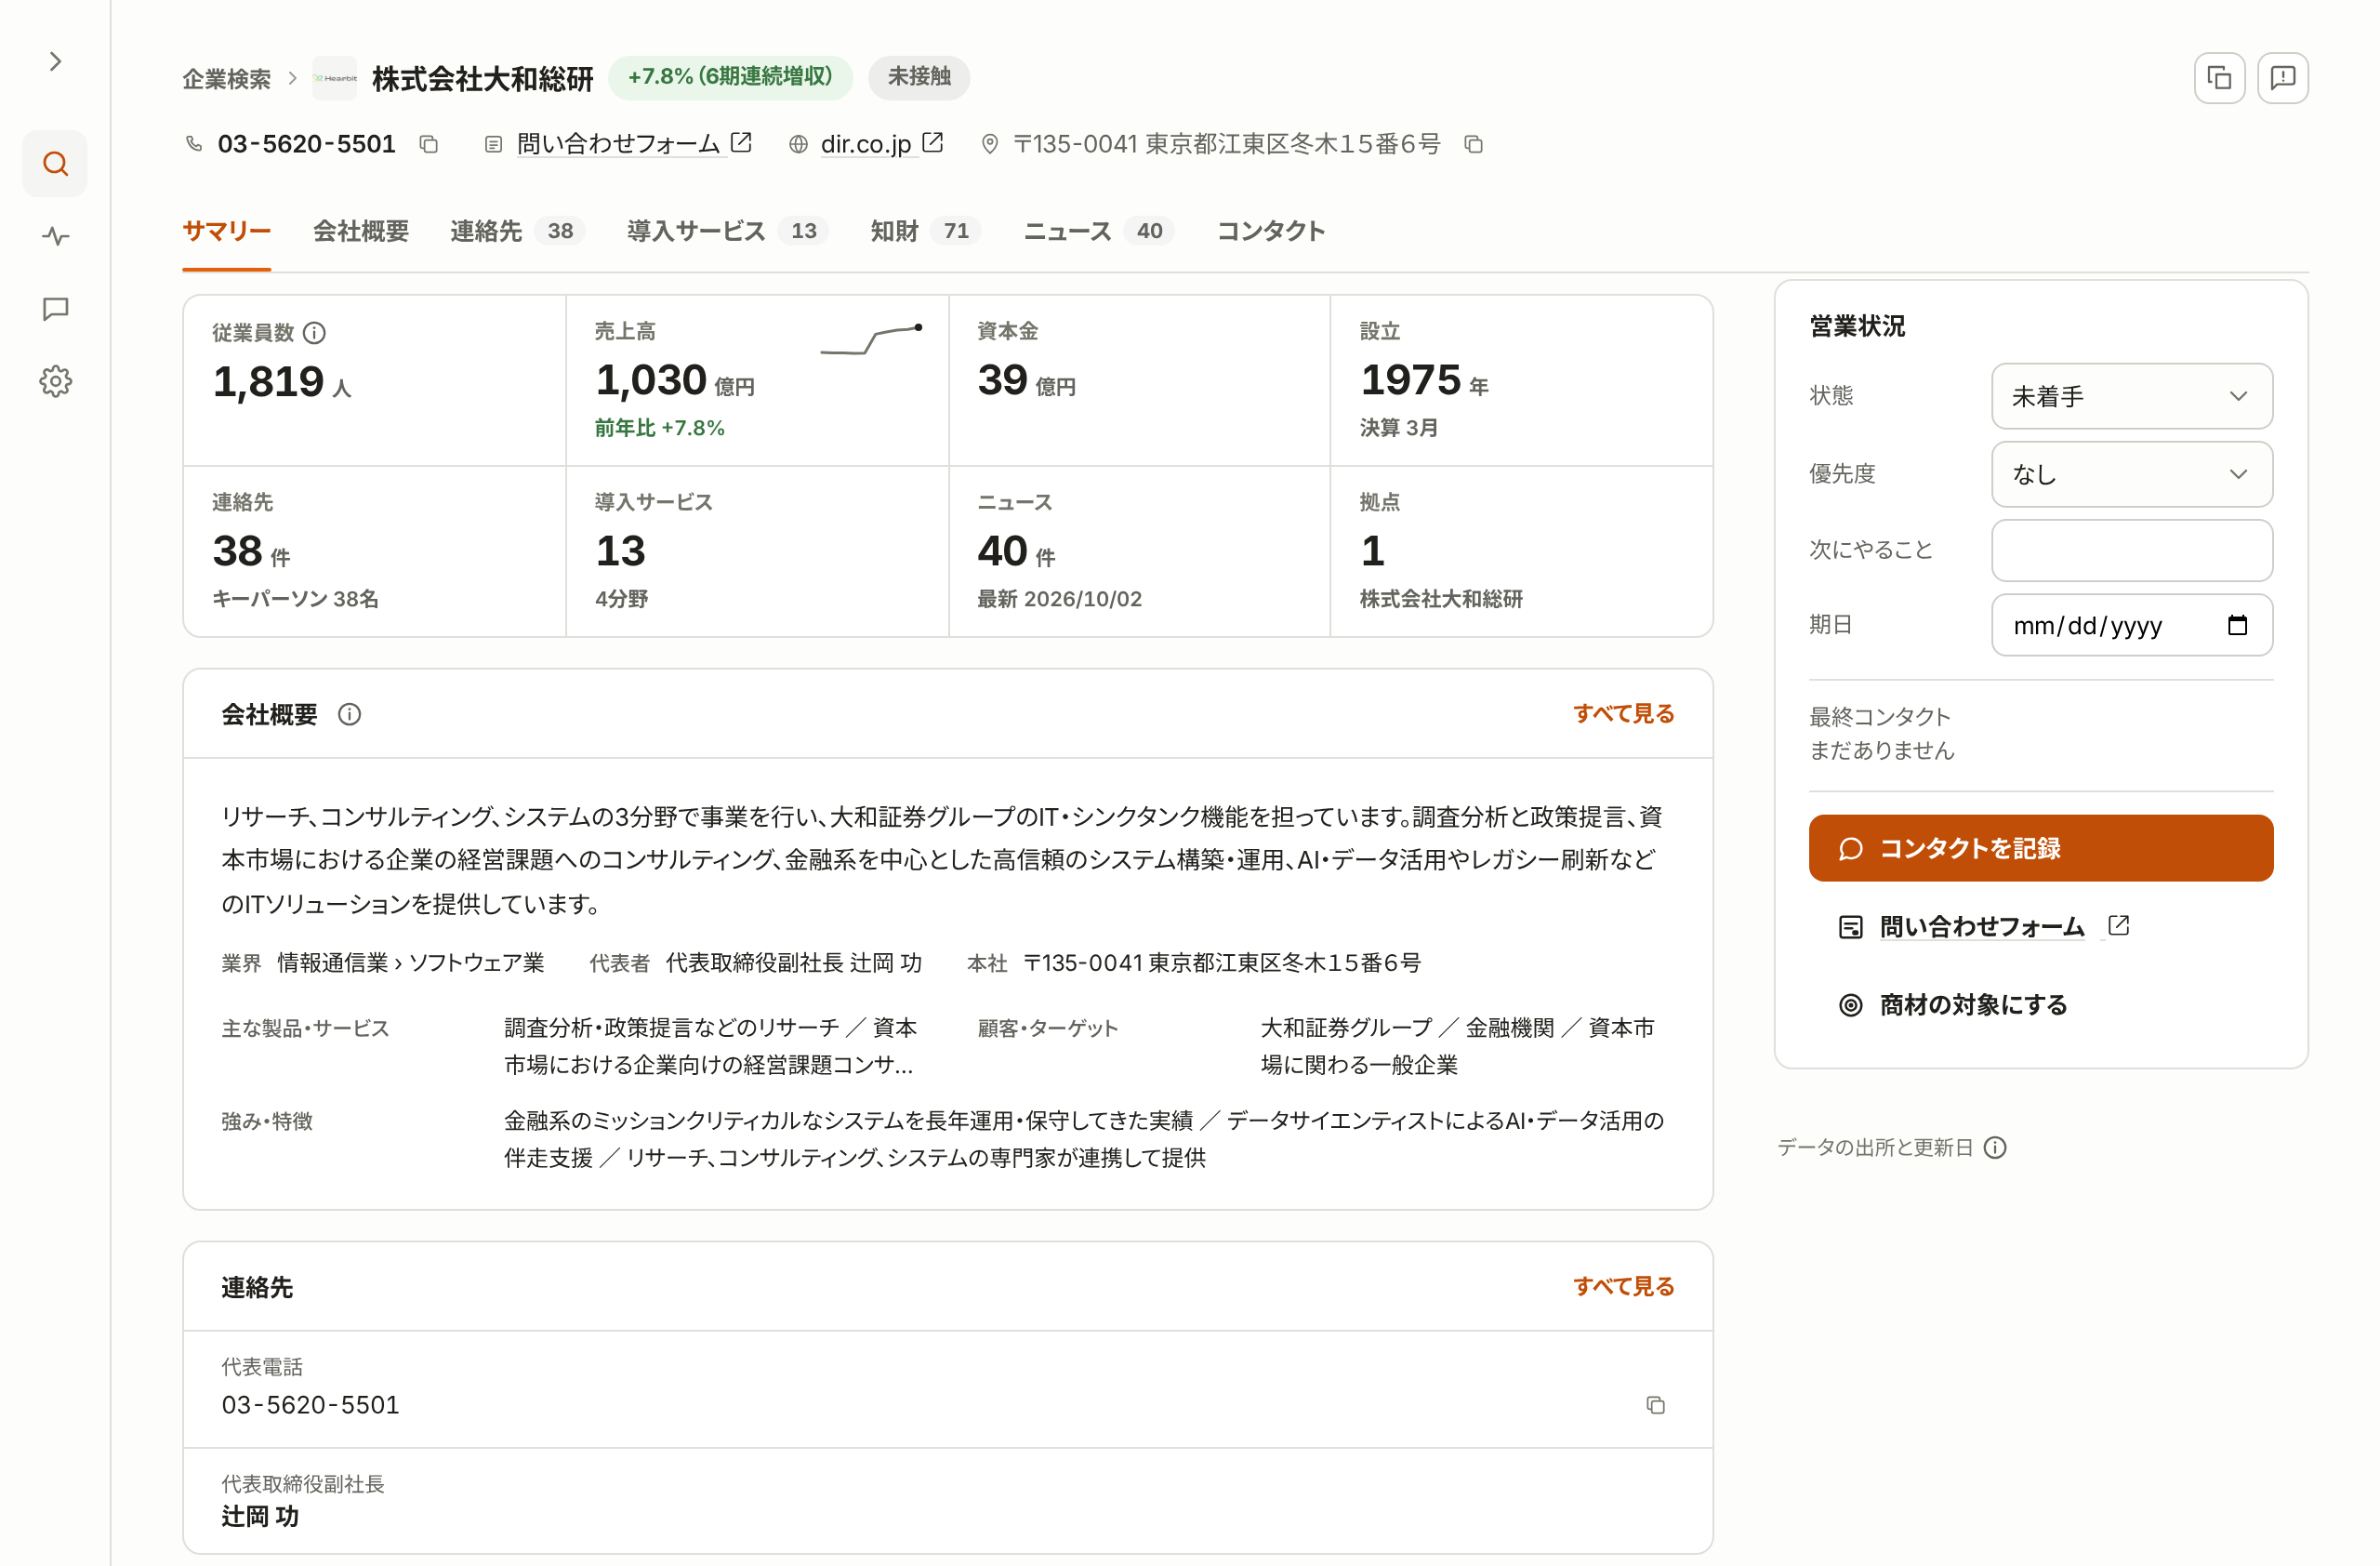Open the settings gear icon in sidebar

(55, 381)
